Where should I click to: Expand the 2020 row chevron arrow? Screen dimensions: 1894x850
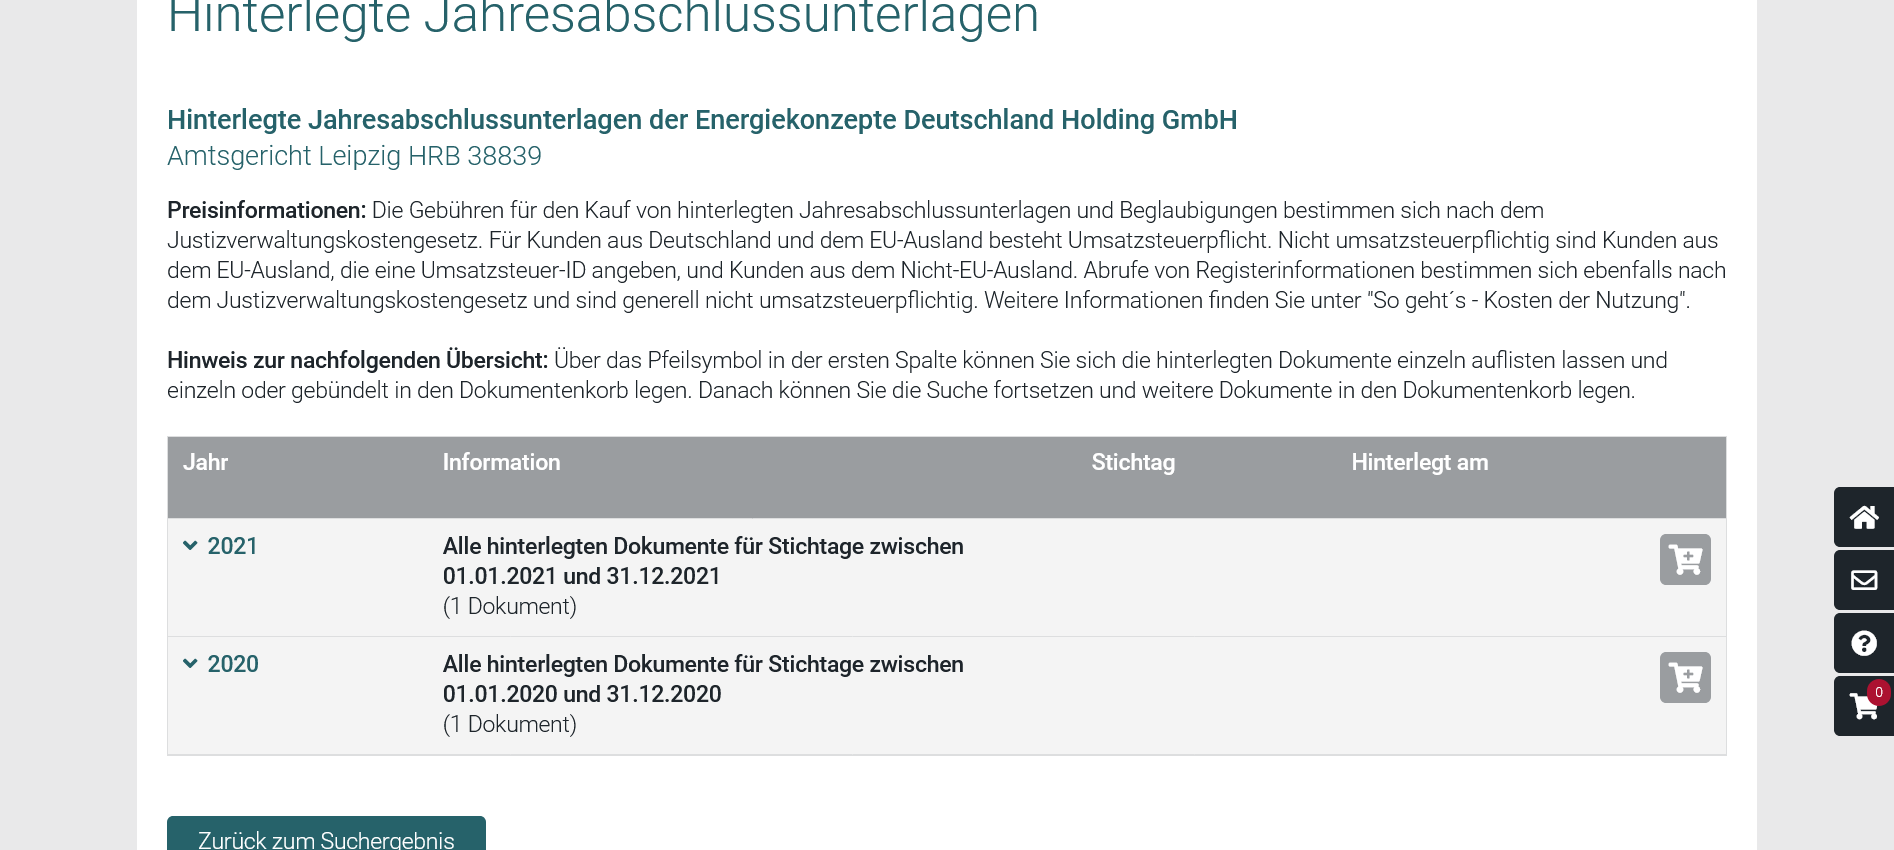190,664
